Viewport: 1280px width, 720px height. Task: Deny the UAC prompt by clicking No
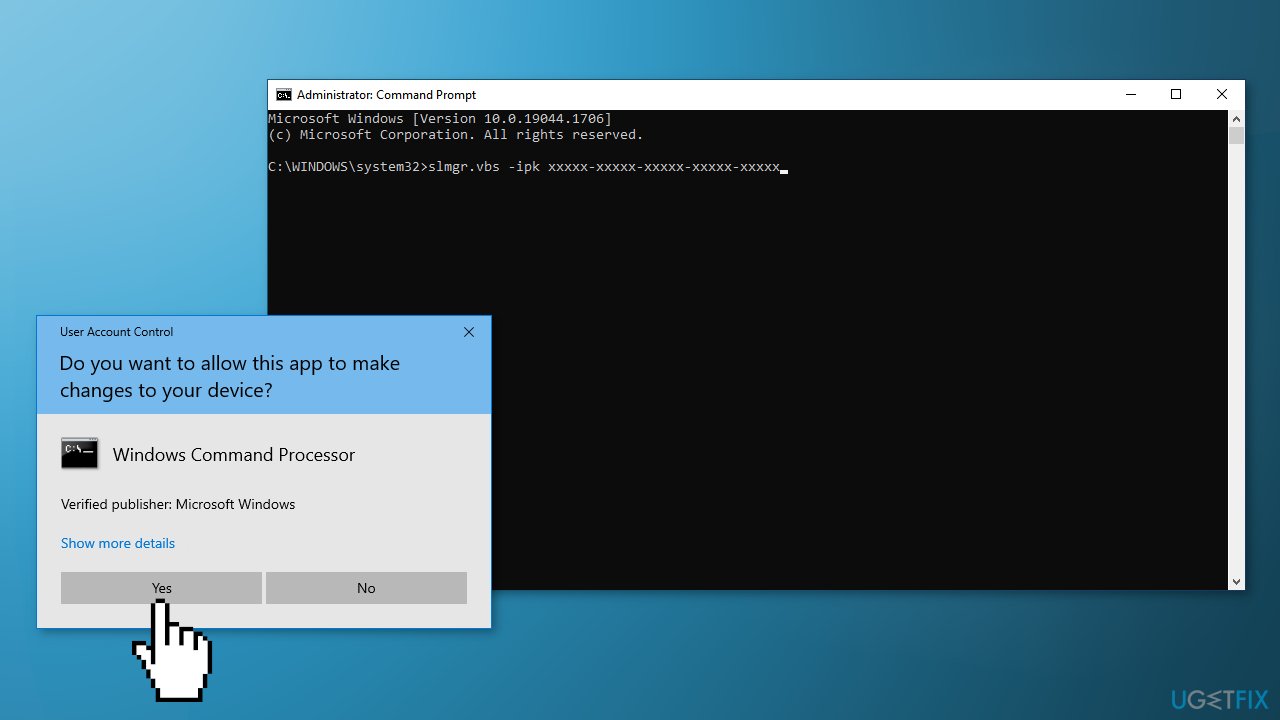[366, 587]
